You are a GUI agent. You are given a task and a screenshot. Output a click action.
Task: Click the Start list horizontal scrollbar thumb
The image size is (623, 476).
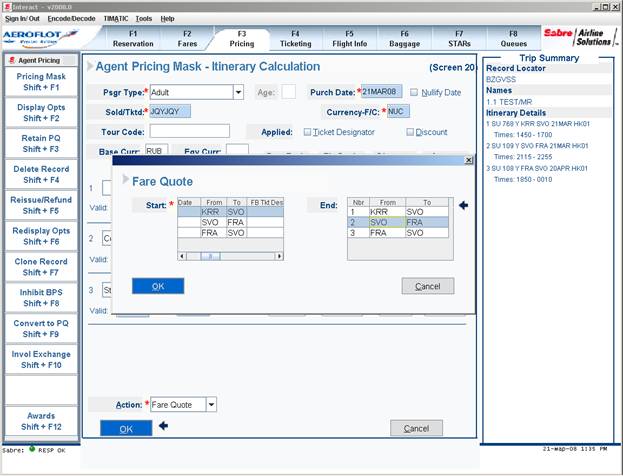point(211,256)
